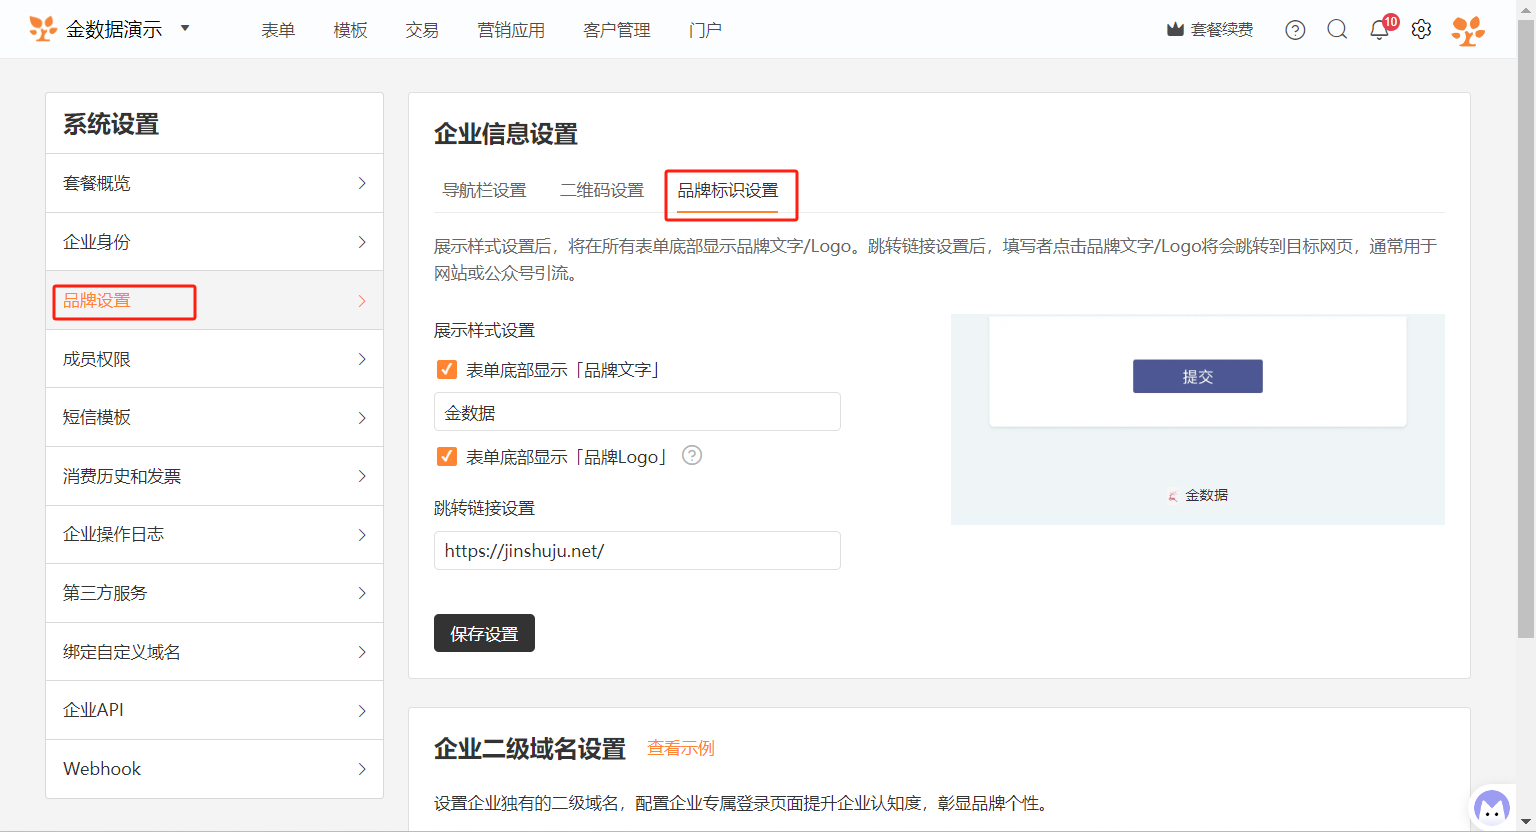Expand the 企业API chevron
Viewport: 1536px width, 832px height.
click(x=362, y=711)
